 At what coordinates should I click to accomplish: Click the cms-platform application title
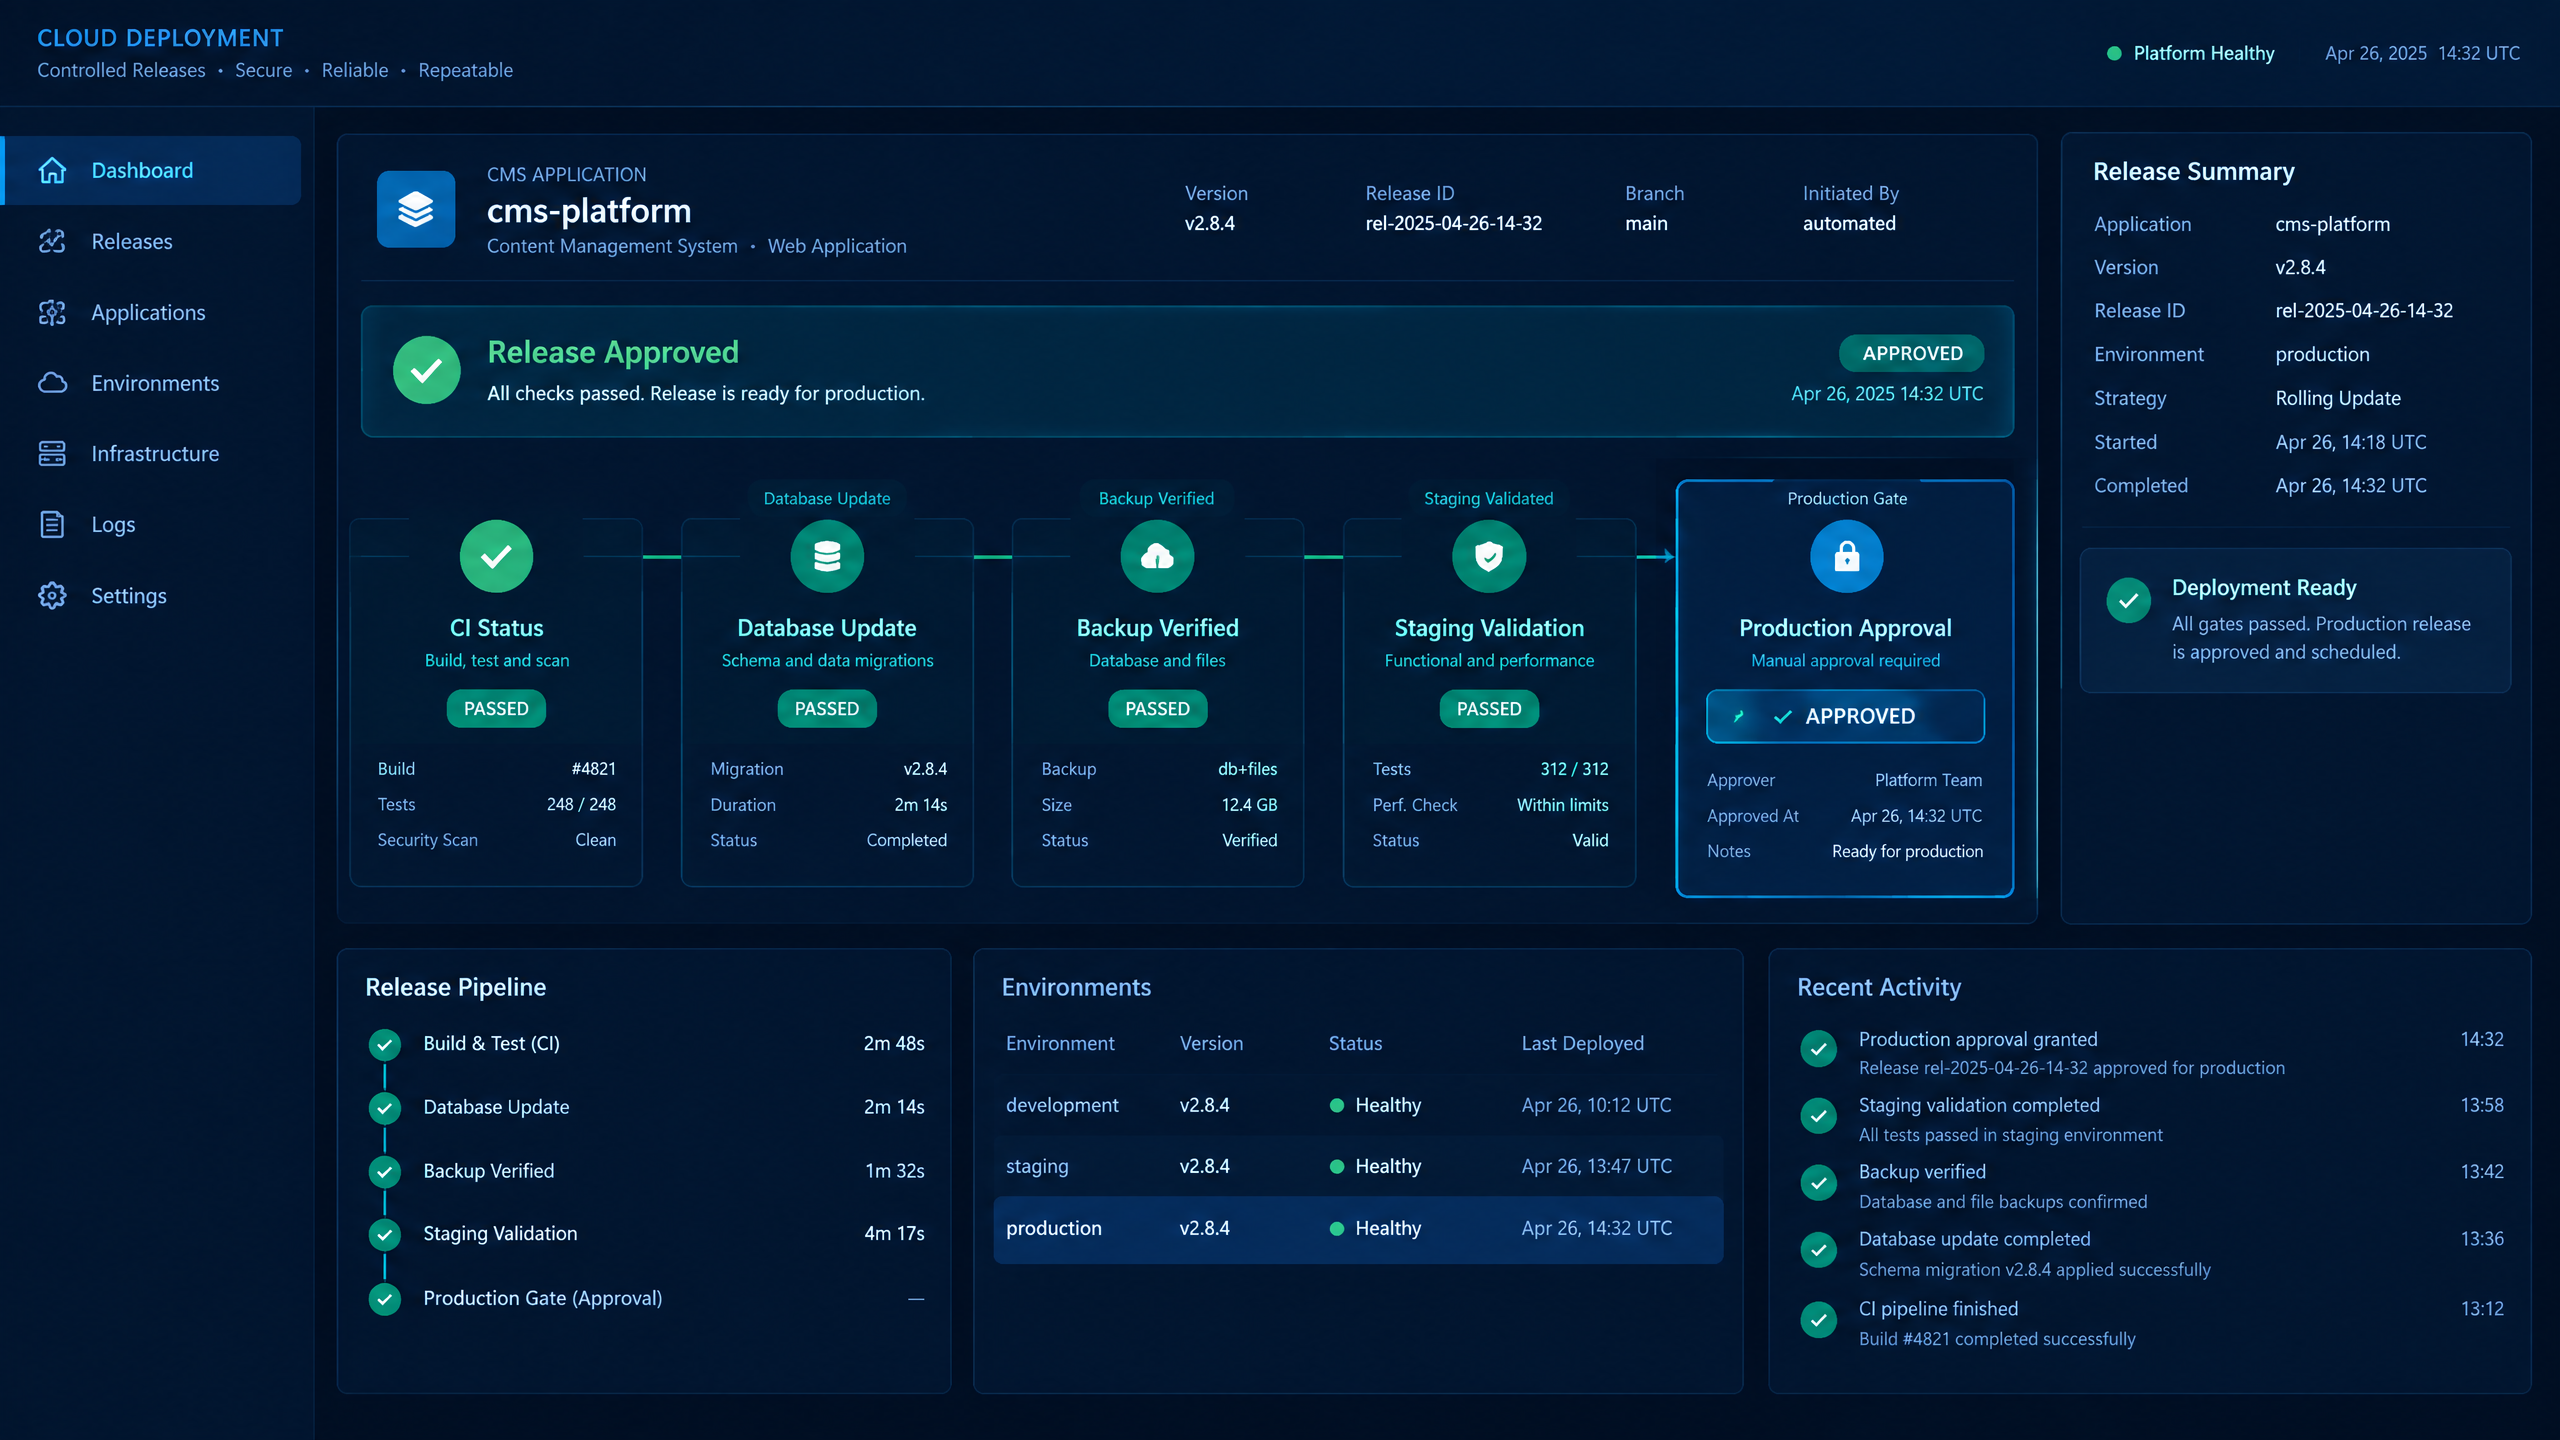(x=589, y=211)
